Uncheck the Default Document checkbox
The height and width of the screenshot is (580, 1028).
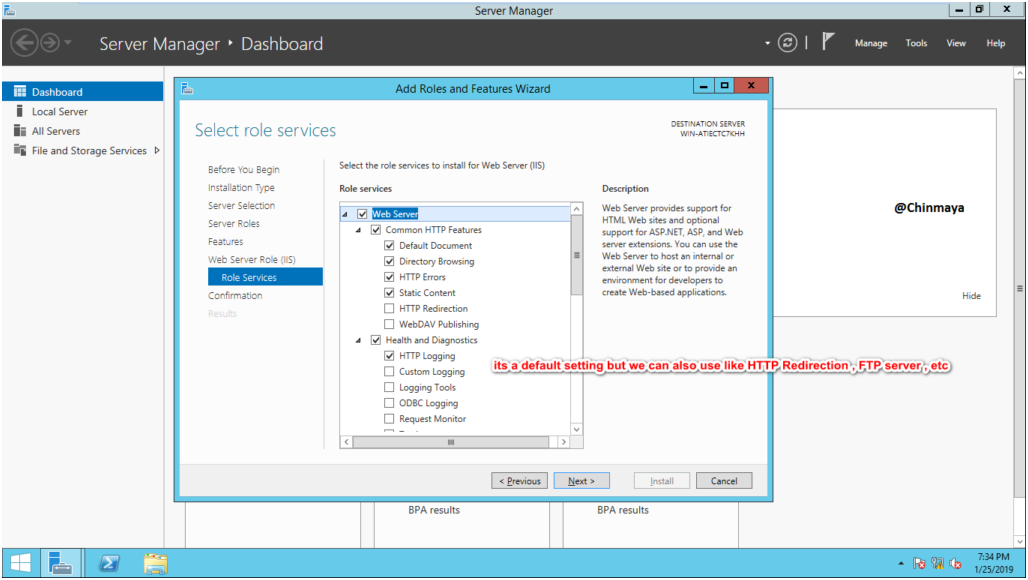pos(389,246)
